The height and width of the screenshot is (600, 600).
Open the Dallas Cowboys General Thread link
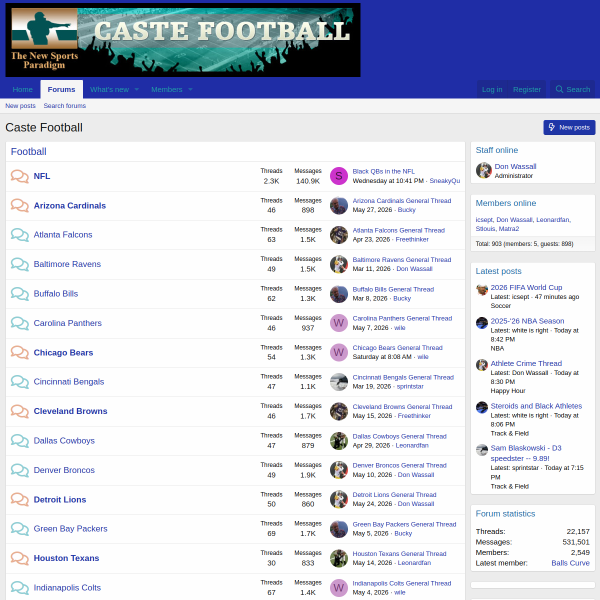point(399,436)
